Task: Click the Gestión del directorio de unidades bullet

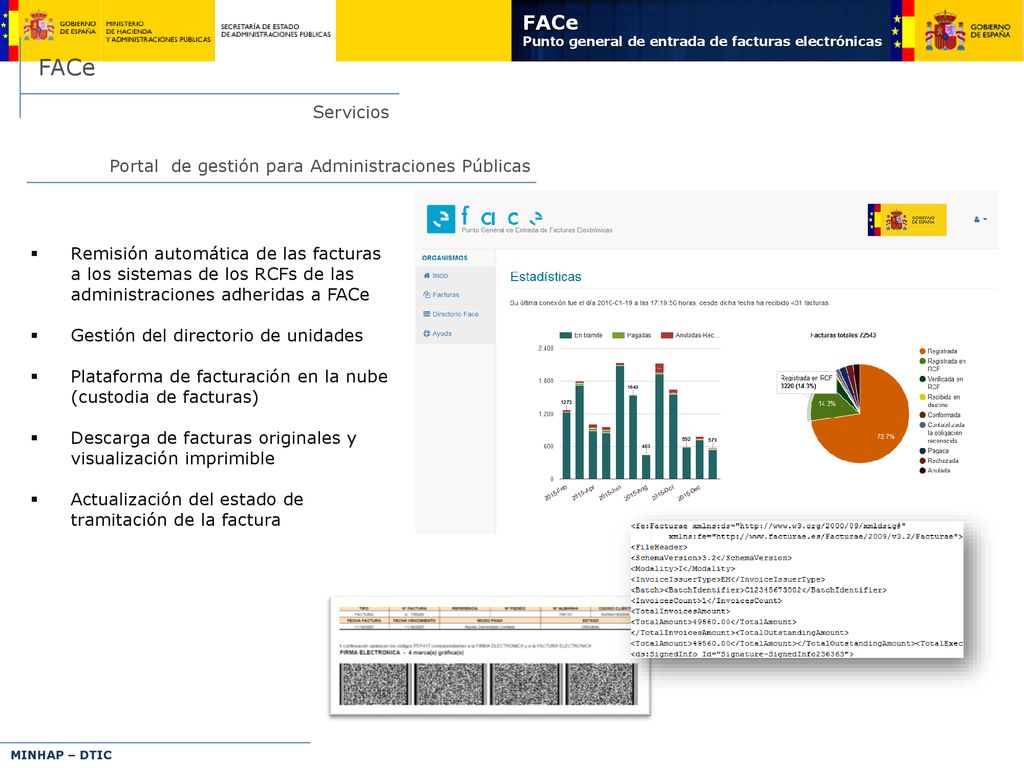Action: click(217, 336)
